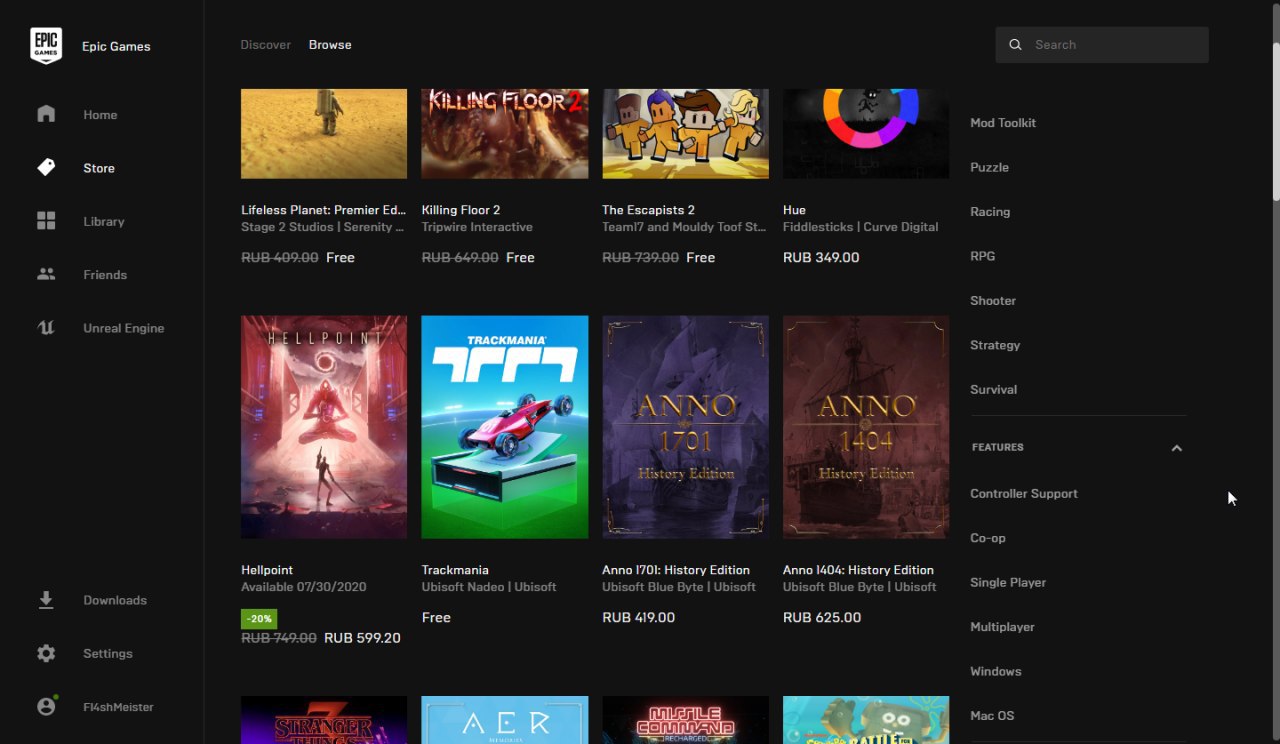The height and width of the screenshot is (744, 1280).
Task: Open Anno 1404 History Edition cover
Action: pos(866,427)
